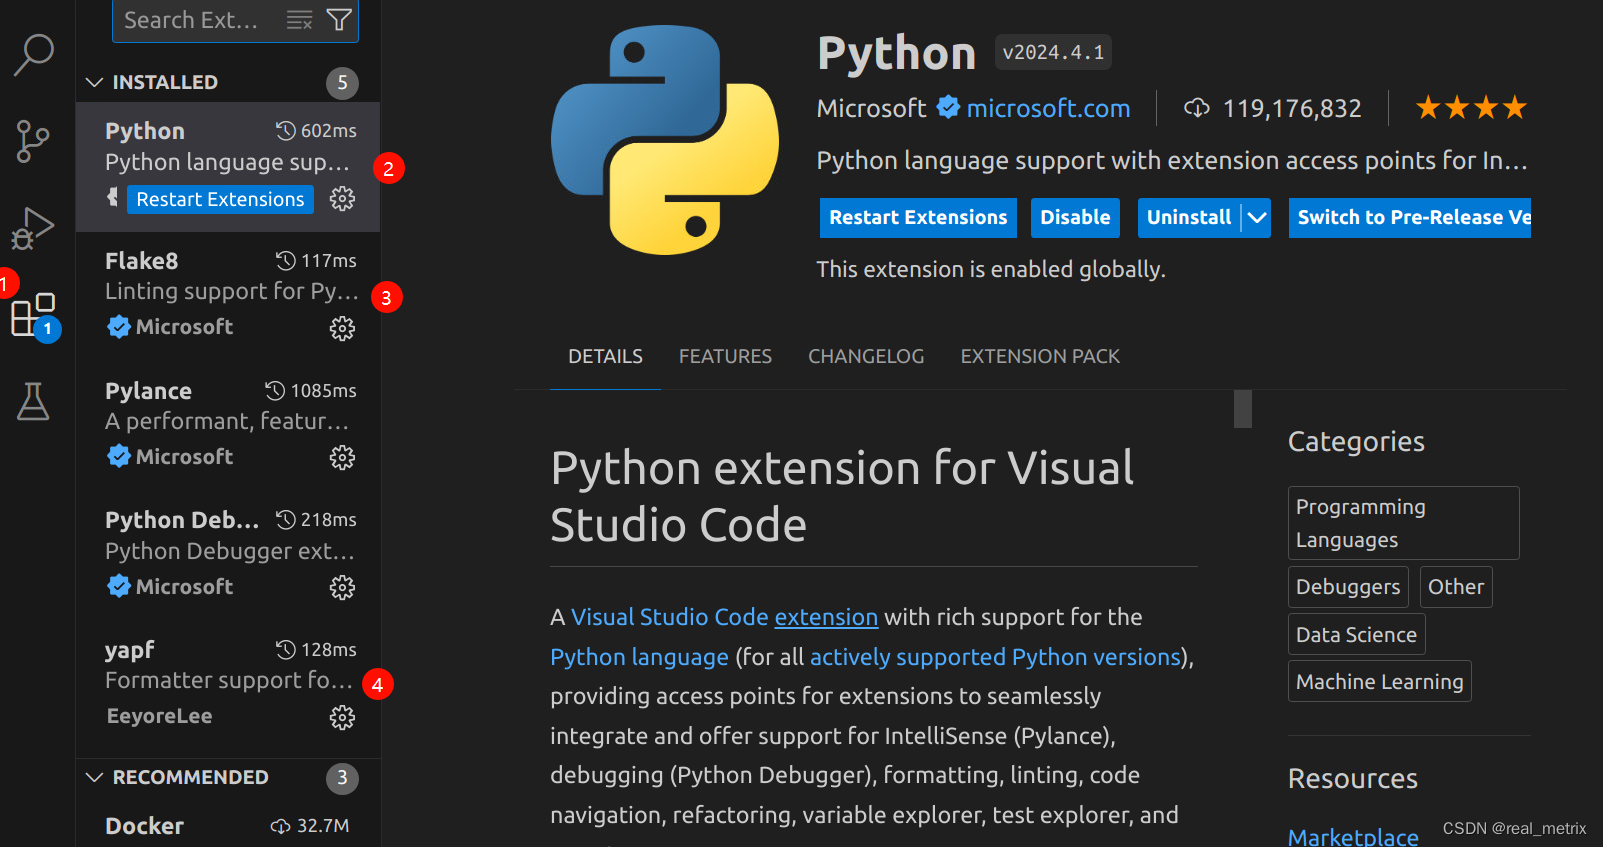Select the Data Science category tag

click(x=1357, y=635)
